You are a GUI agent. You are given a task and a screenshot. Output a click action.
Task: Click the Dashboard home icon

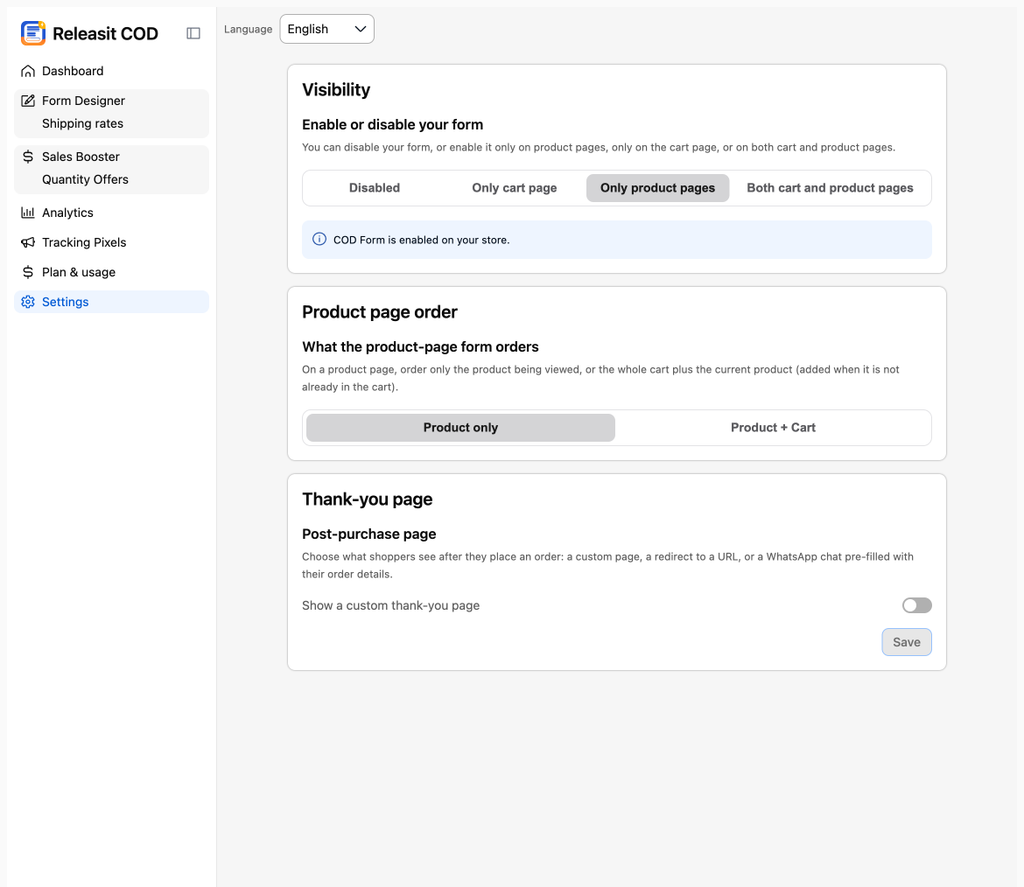pyautogui.click(x=27, y=71)
